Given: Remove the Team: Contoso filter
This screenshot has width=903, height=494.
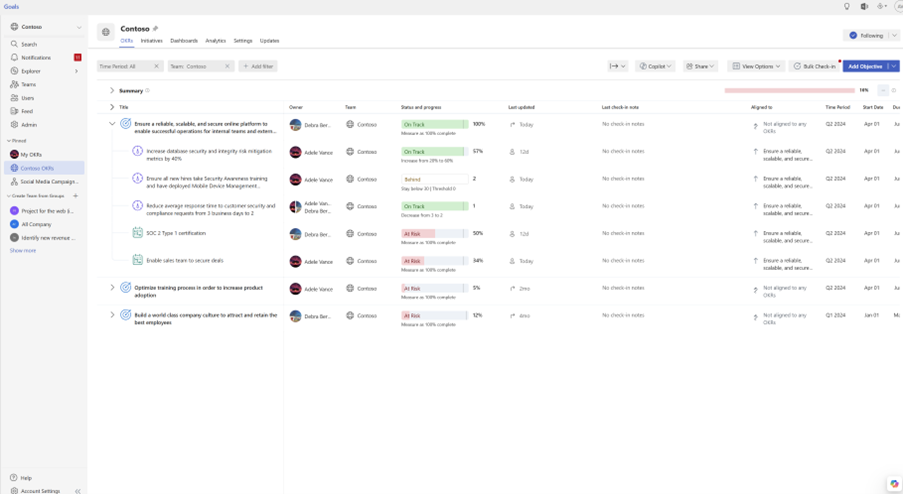Looking at the screenshot, I should tap(227, 66).
